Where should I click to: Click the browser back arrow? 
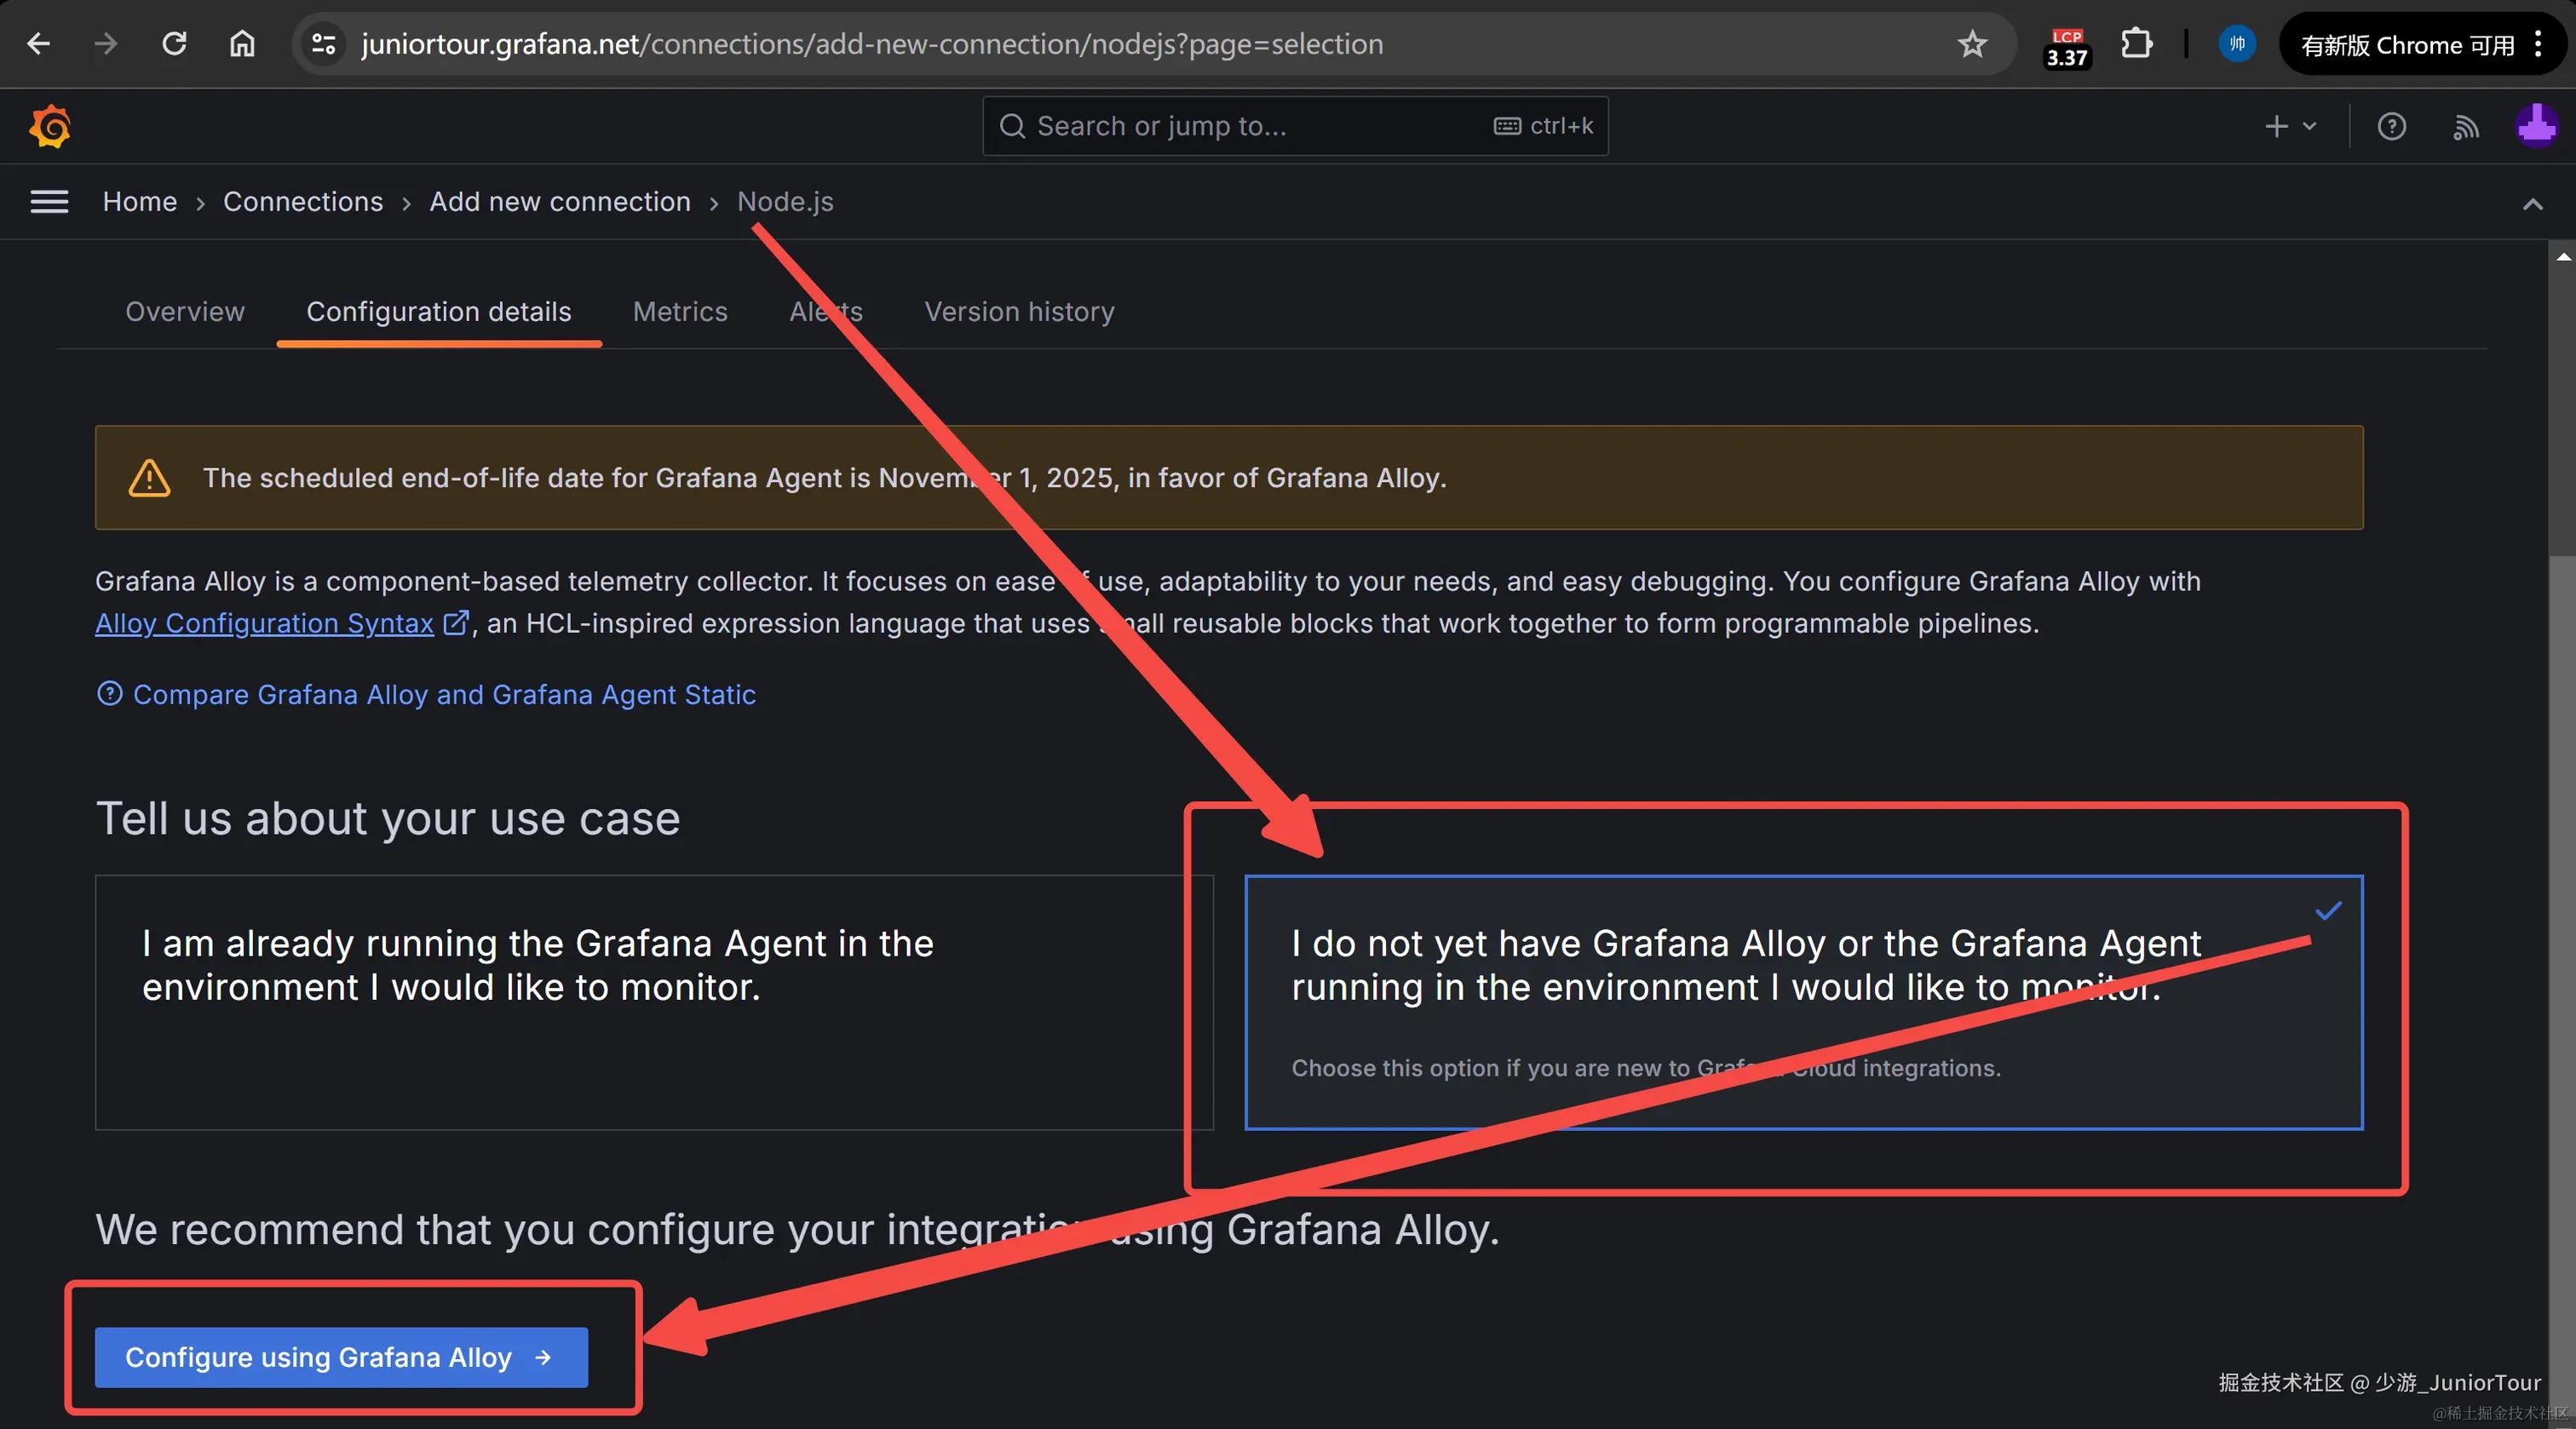click(39, 44)
